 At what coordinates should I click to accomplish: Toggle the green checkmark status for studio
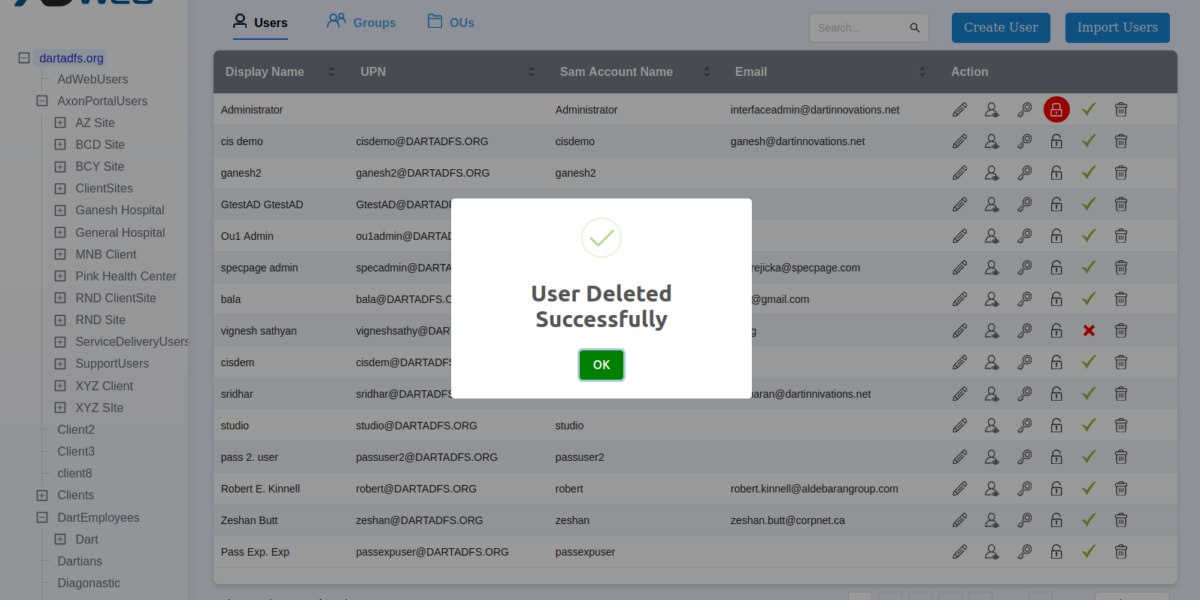pos(1089,425)
